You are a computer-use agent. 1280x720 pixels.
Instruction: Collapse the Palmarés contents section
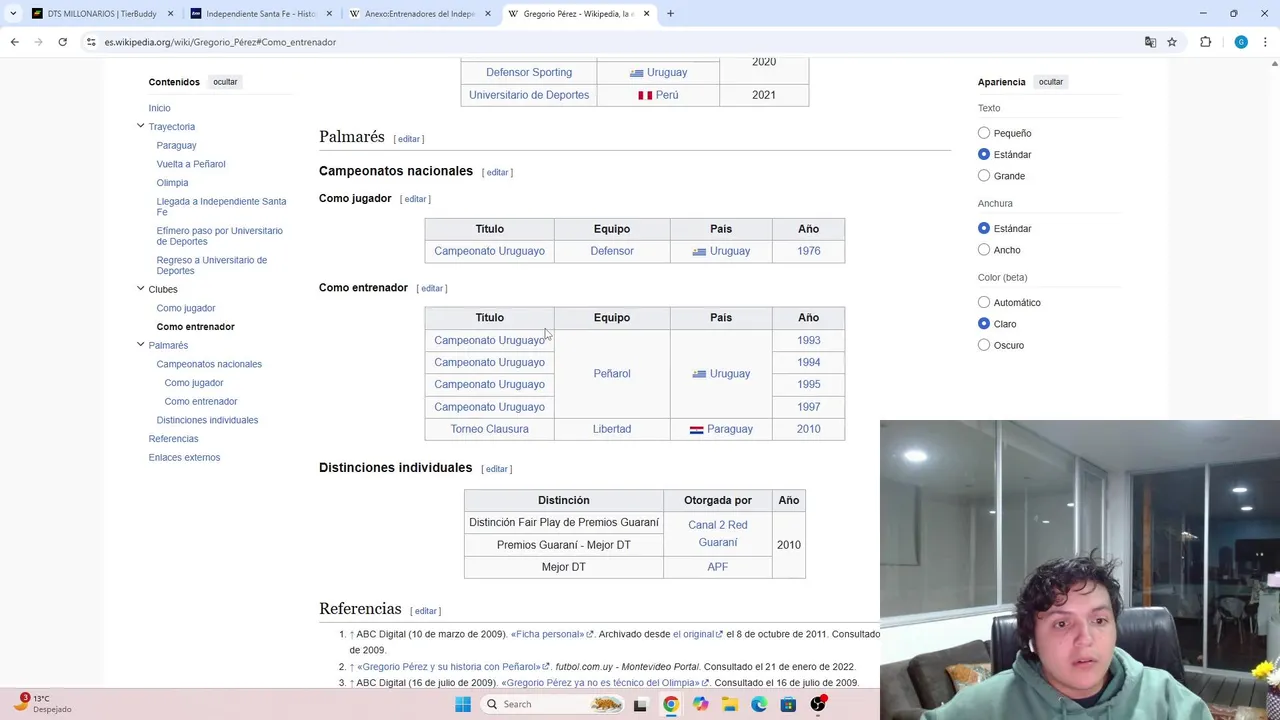tap(140, 345)
